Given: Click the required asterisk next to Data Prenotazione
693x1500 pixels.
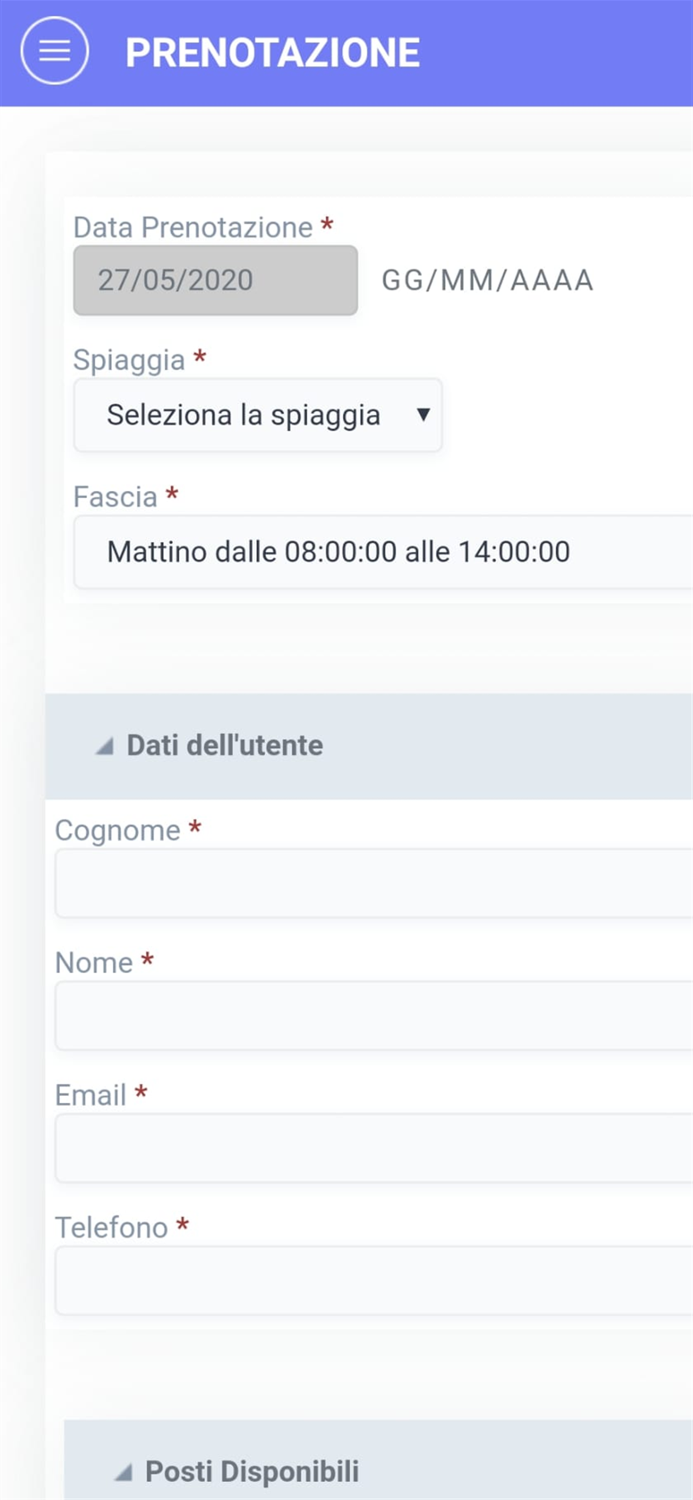Looking at the screenshot, I should click(x=326, y=226).
